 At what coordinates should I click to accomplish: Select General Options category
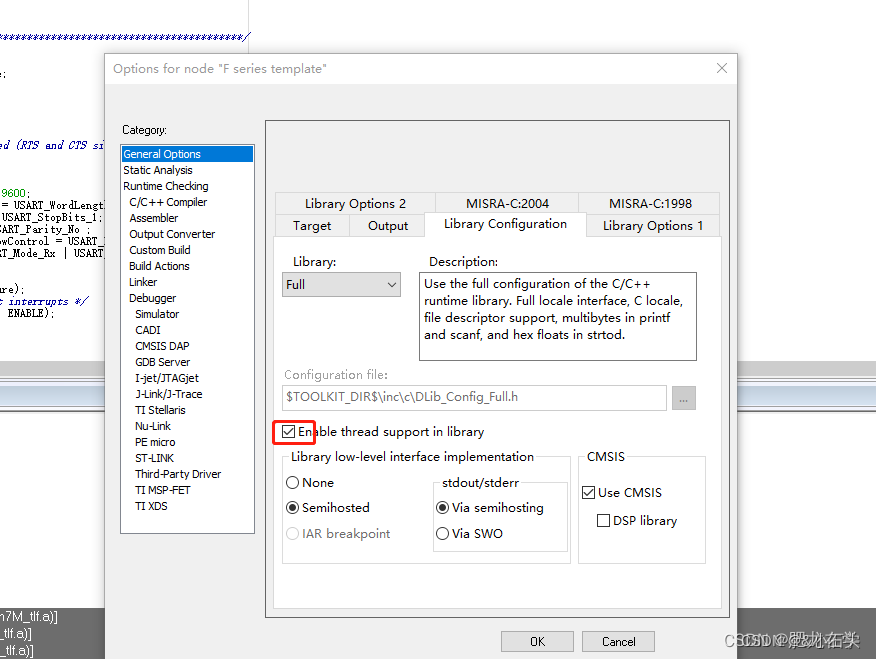click(187, 154)
